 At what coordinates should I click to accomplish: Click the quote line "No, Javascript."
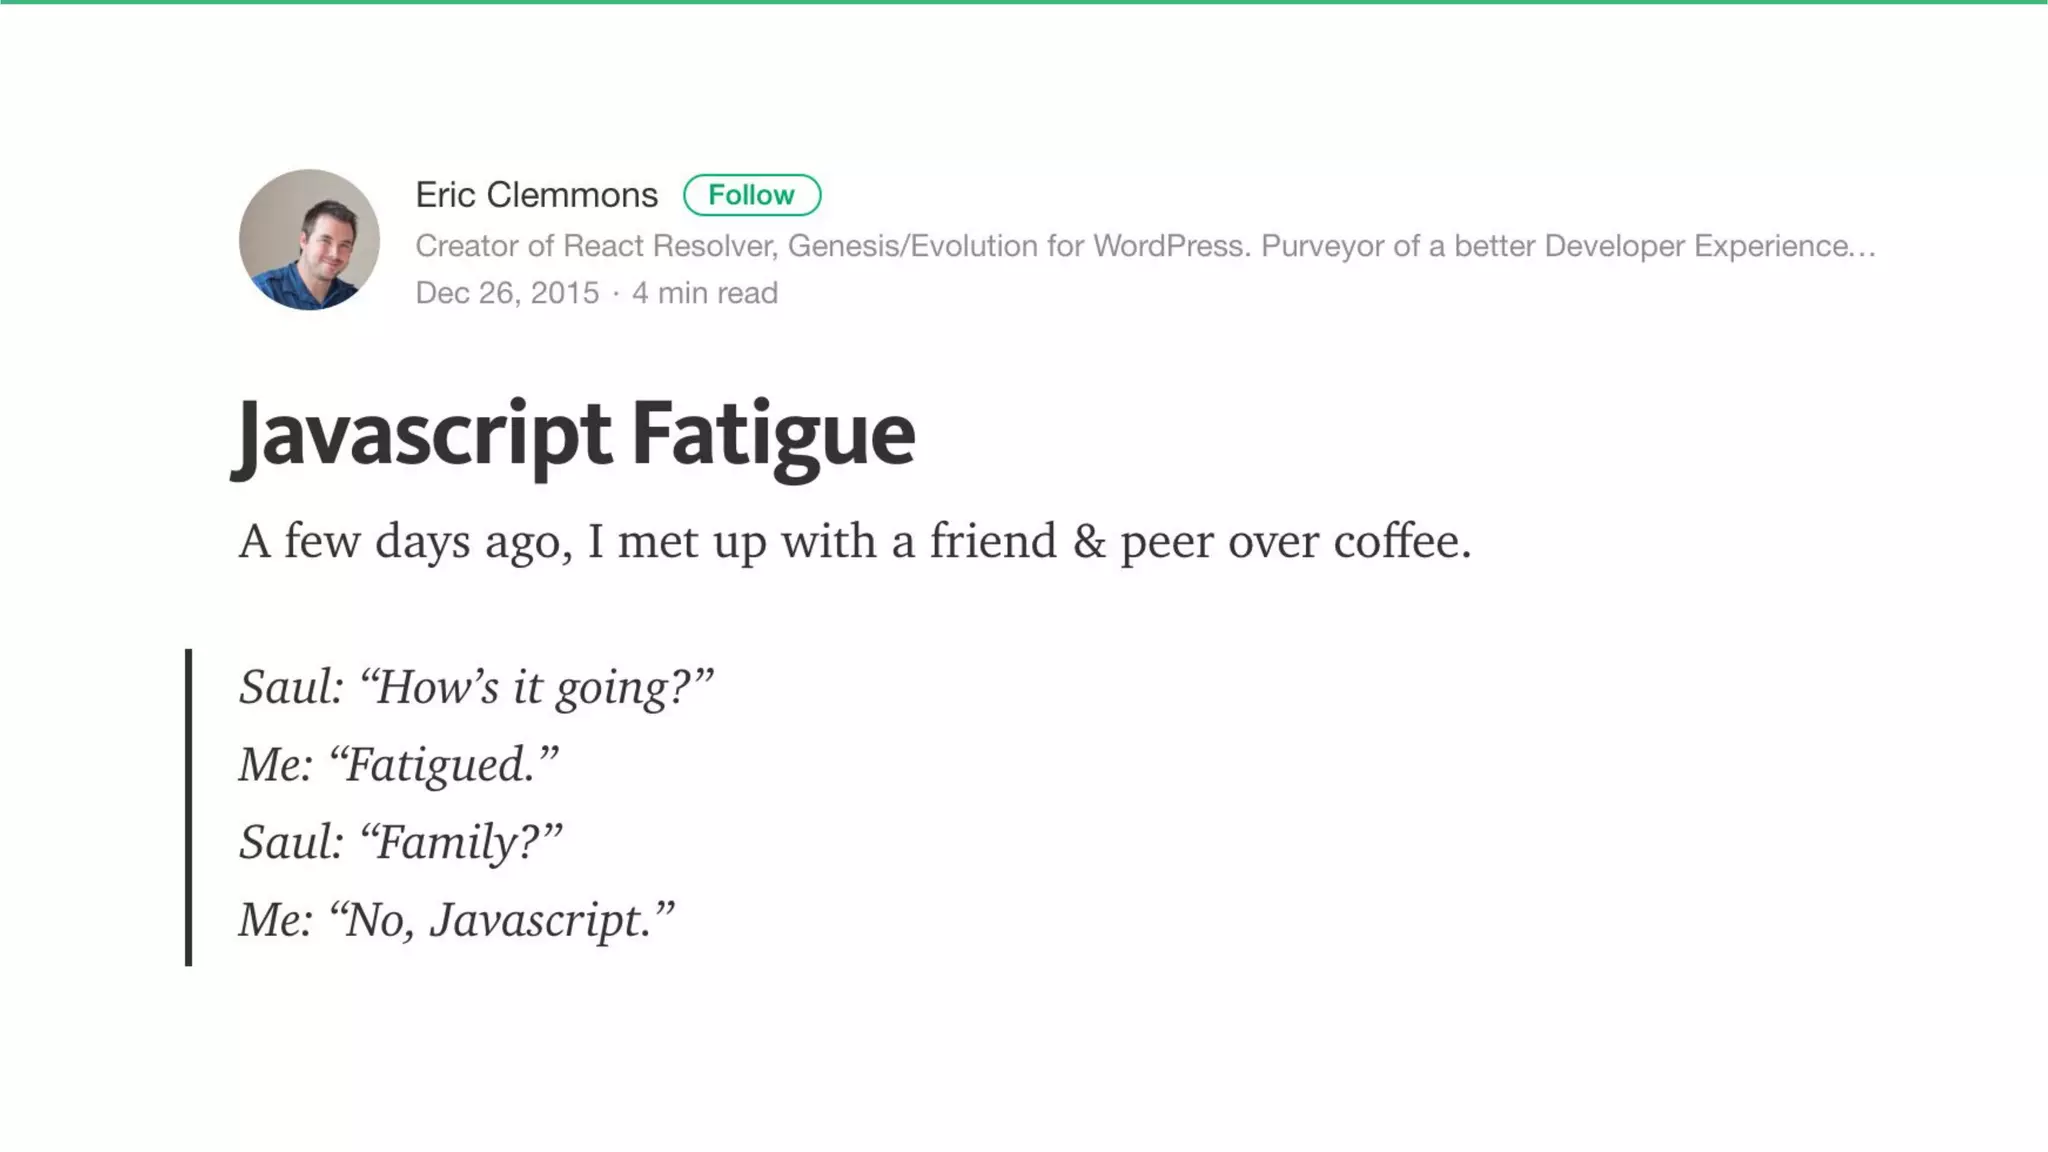pyautogui.click(x=456, y=920)
